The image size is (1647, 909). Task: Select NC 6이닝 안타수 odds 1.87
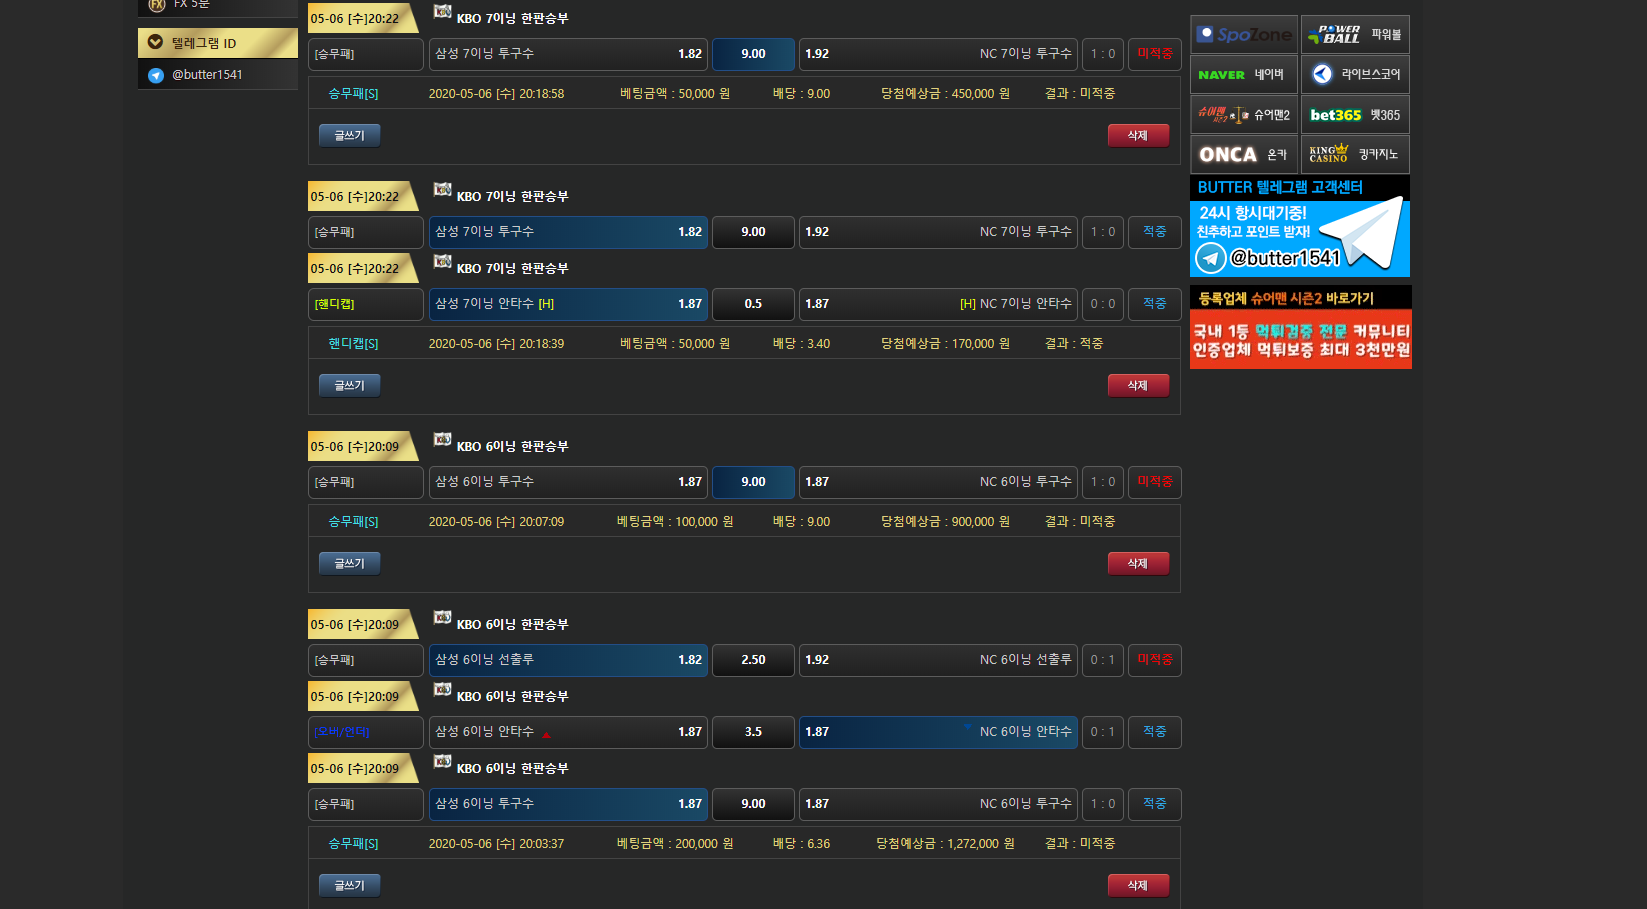tap(937, 732)
